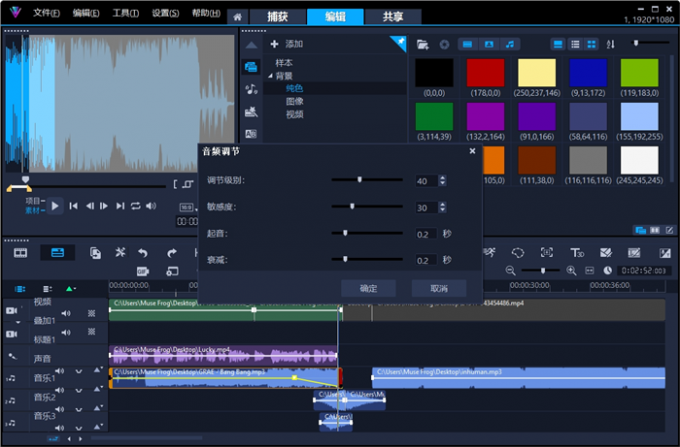
Task: Zoom out the timeline
Action: click(510, 271)
